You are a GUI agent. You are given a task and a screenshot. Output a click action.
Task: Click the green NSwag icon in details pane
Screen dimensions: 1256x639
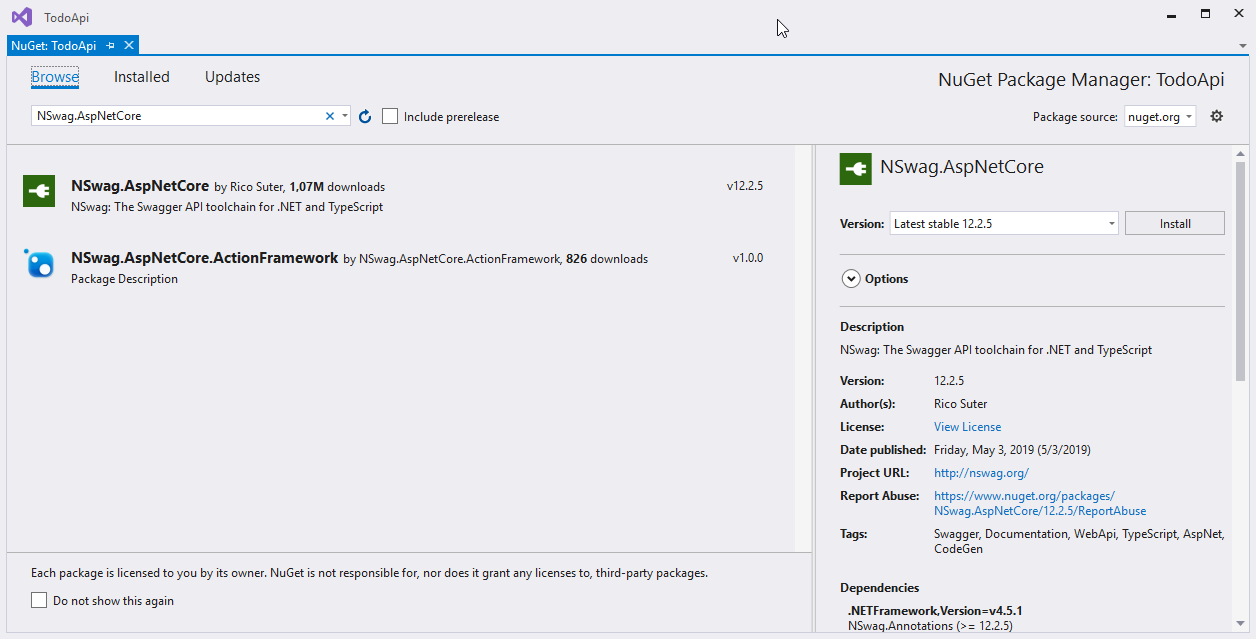click(x=856, y=169)
